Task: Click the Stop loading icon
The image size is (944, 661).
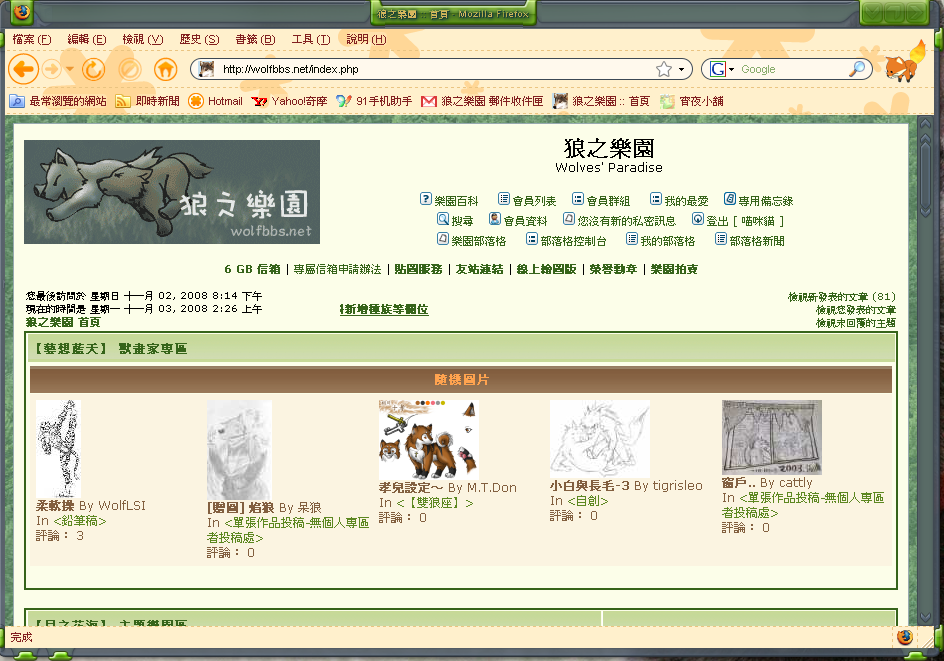Action: click(129, 70)
